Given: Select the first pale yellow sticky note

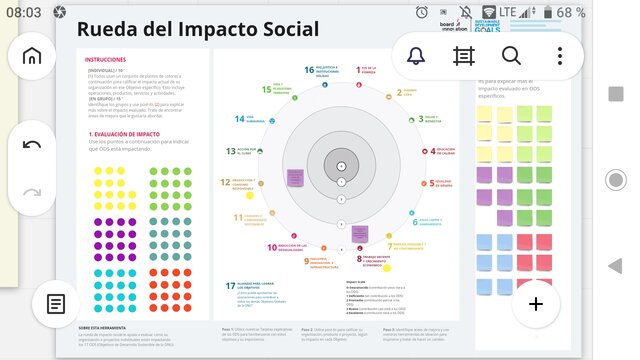Looking at the screenshot, I should (484, 114).
